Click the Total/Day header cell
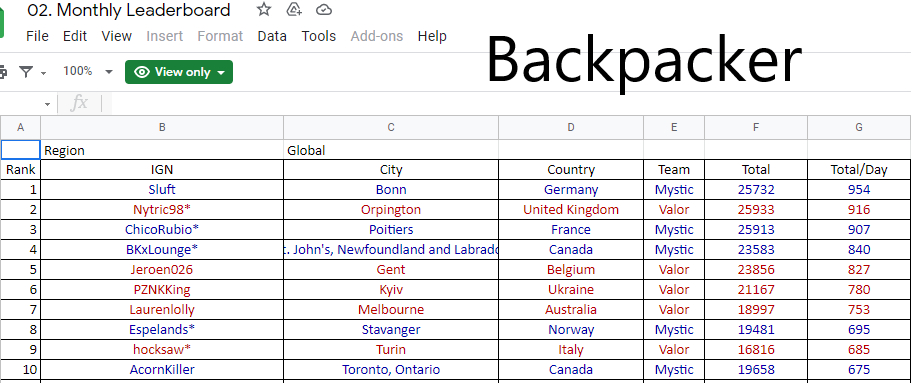The height and width of the screenshot is (383, 911). (x=859, y=170)
